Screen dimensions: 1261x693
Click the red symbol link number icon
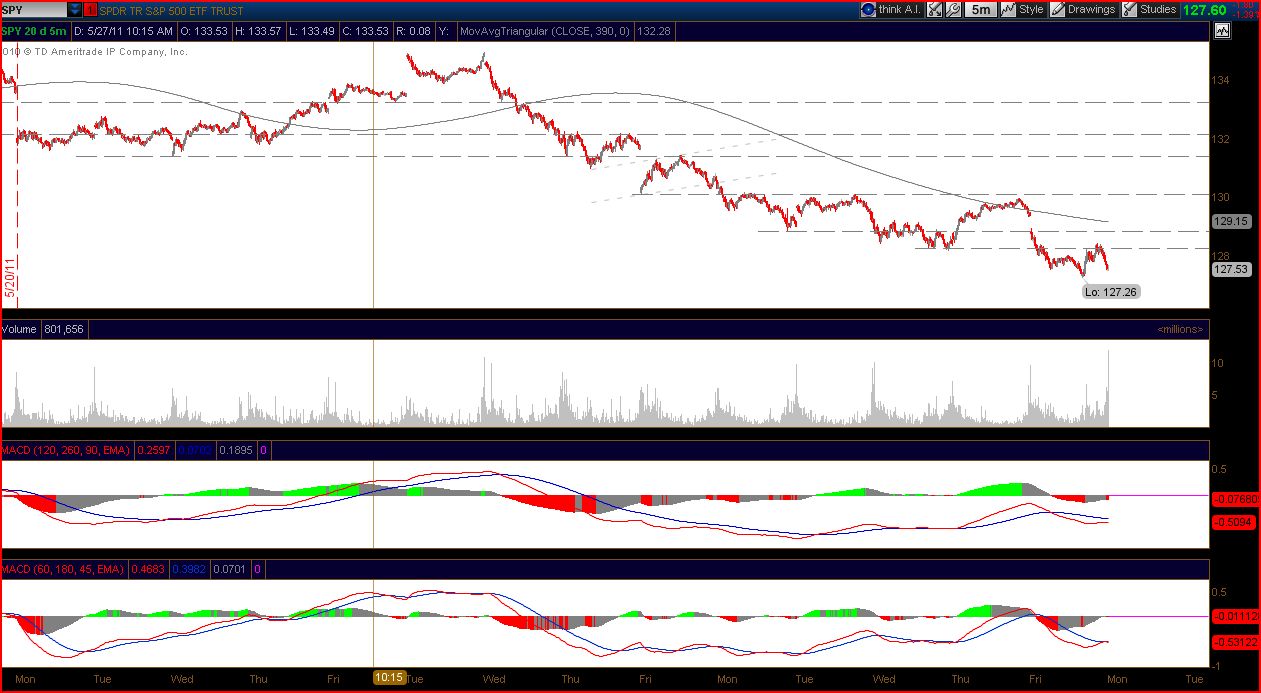[92, 10]
